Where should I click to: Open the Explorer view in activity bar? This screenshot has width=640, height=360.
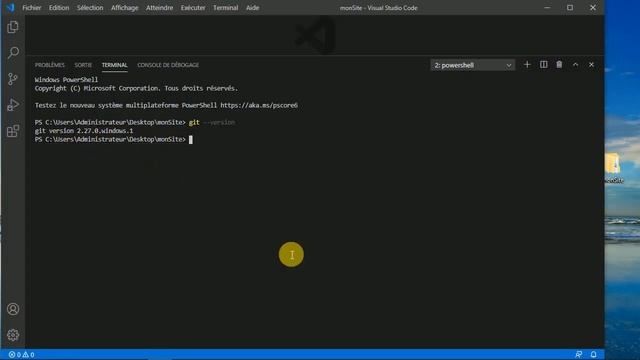coord(13,27)
